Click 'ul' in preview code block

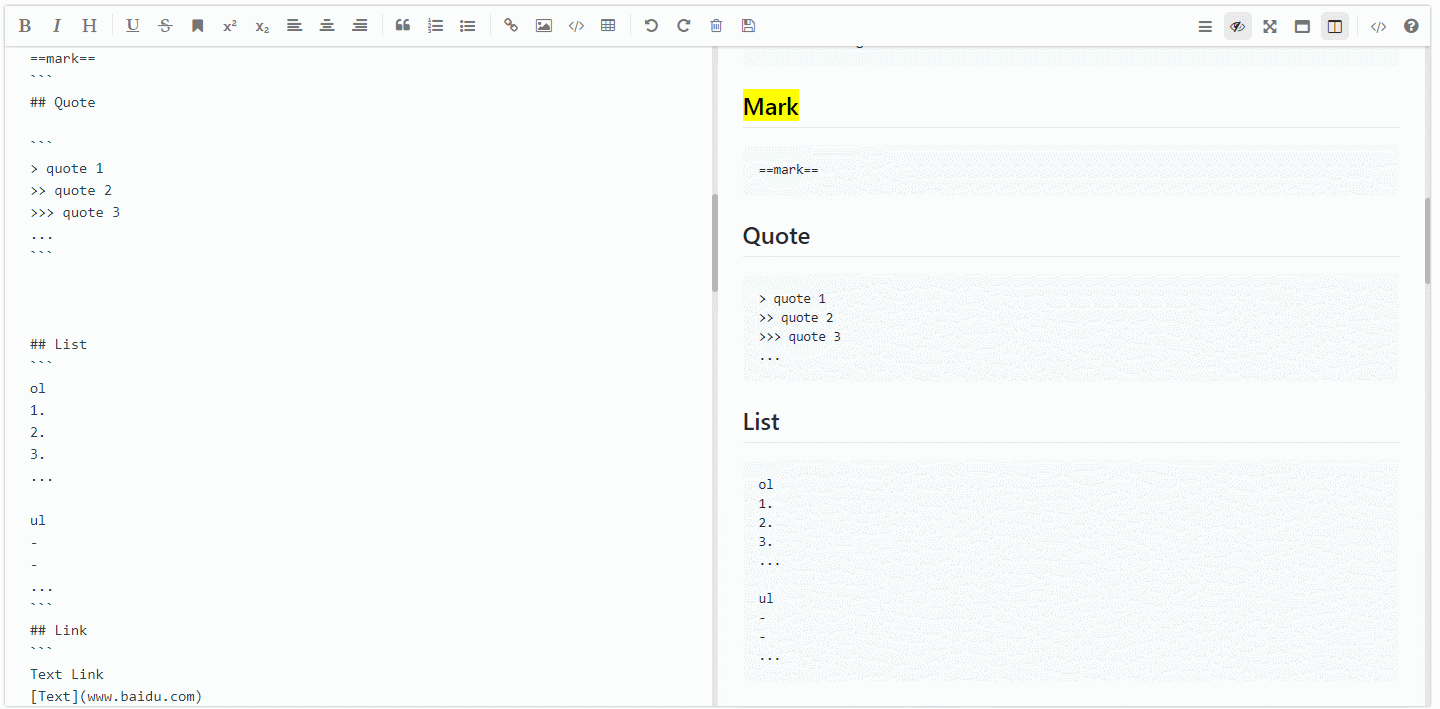pyautogui.click(x=766, y=599)
